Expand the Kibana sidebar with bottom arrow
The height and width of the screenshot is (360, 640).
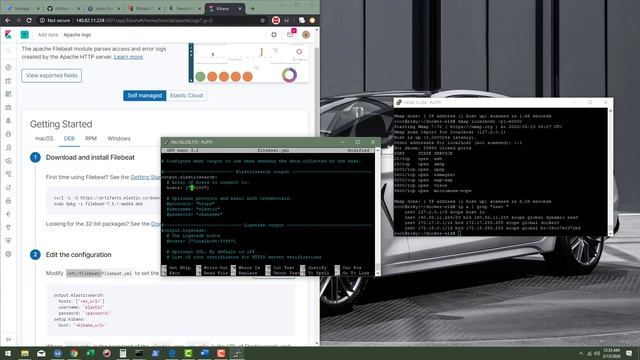8,339
